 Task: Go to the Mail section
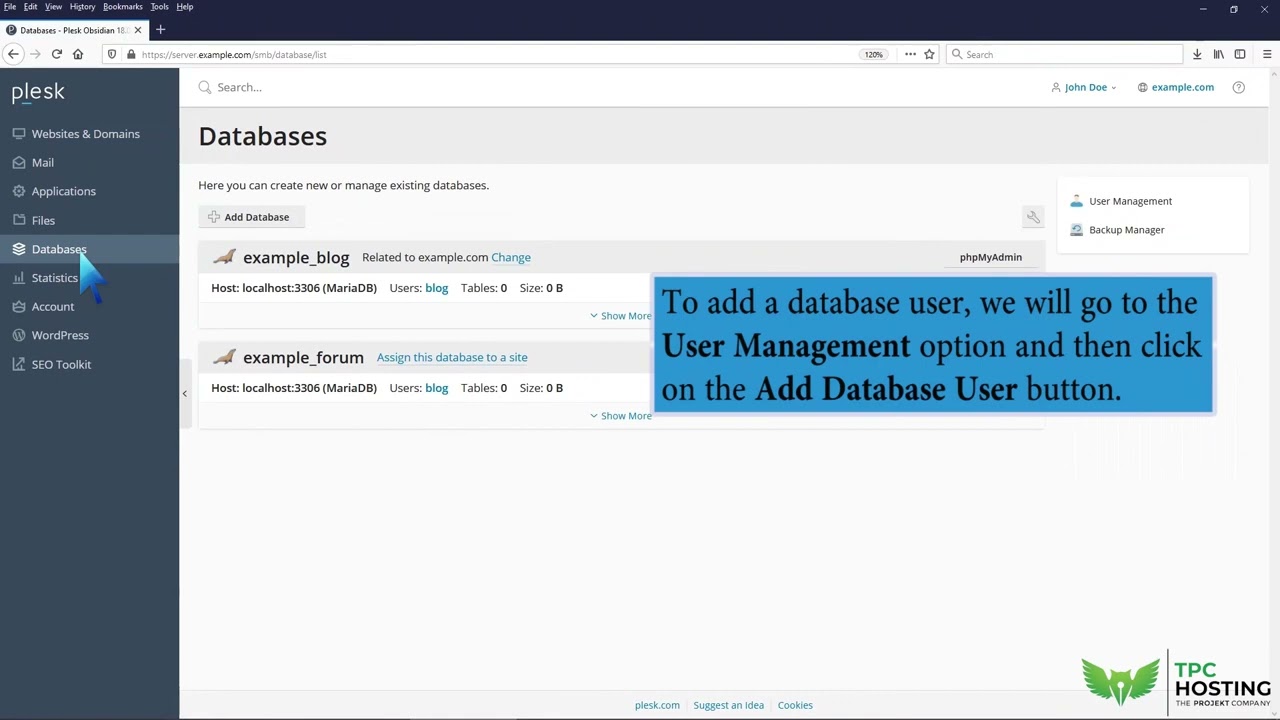[42, 163]
